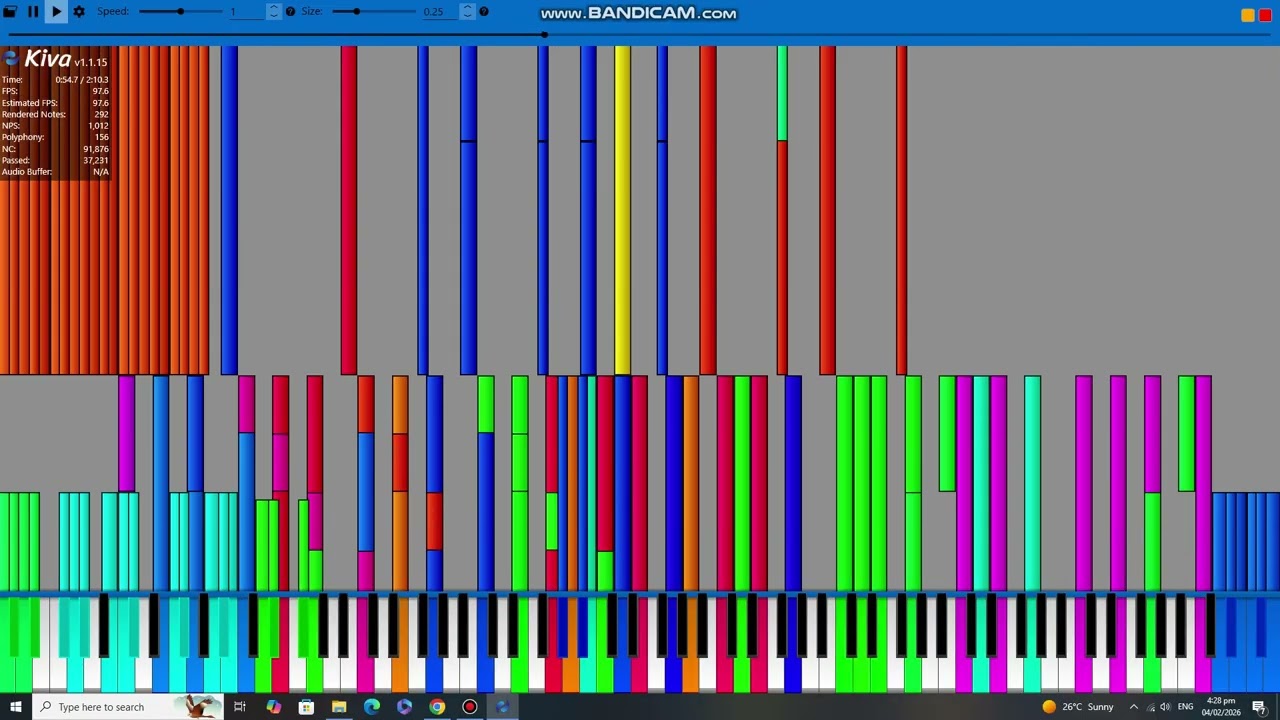Show help for Speed setting
The width and height of the screenshot is (1280, 720).
tap(290, 11)
